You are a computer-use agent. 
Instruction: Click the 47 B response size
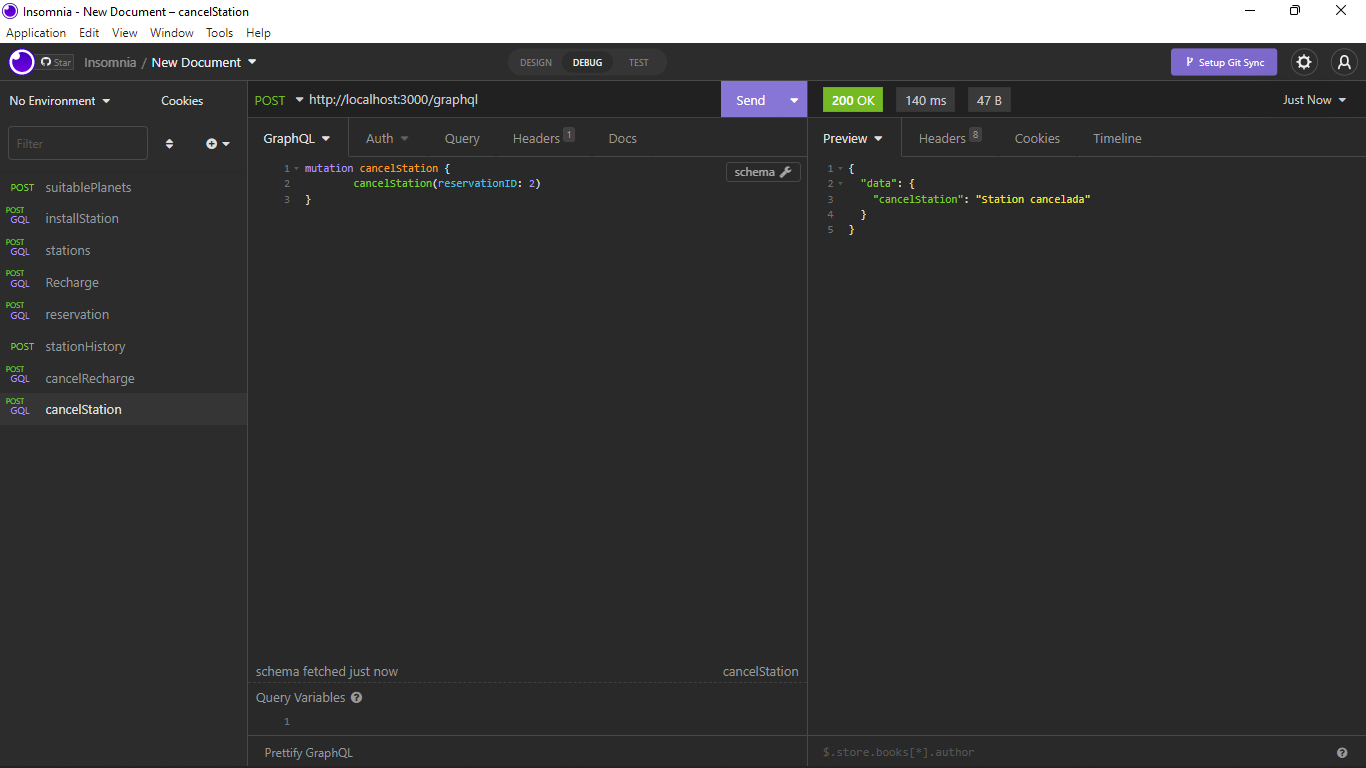989,100
